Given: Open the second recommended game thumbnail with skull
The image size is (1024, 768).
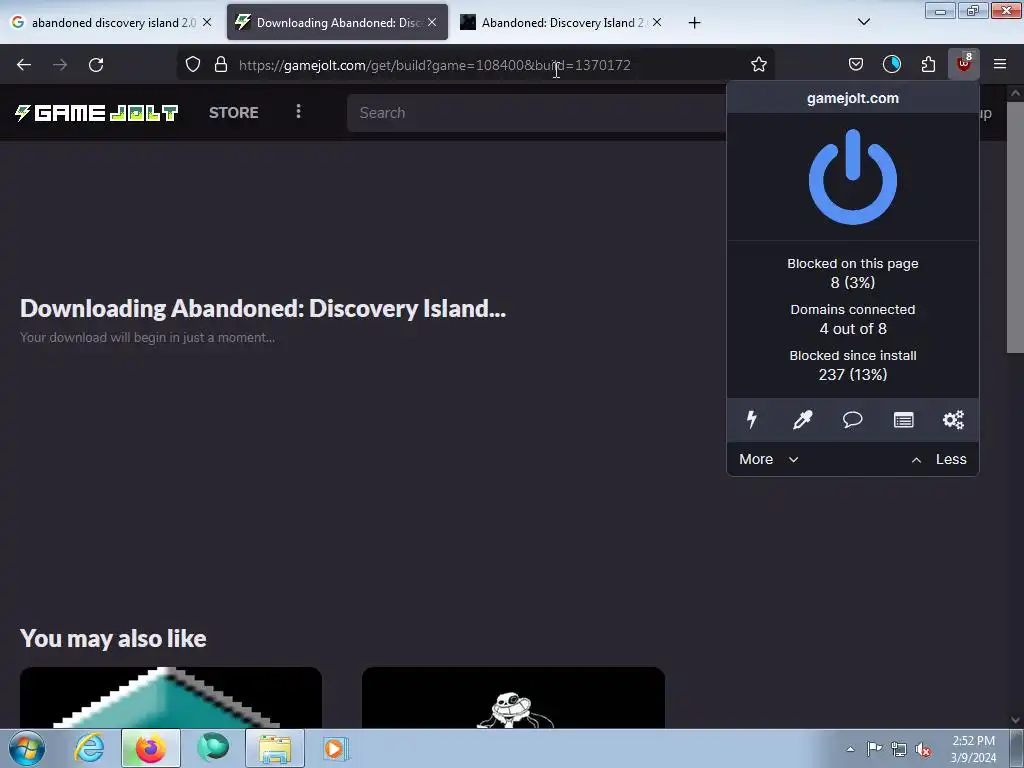Looking at the screenshot, I should pos(513,697).
